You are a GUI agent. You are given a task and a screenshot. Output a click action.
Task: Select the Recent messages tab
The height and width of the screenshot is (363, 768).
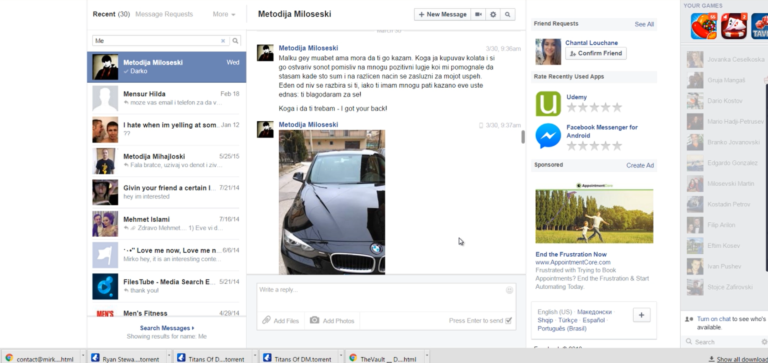(111, 14)
